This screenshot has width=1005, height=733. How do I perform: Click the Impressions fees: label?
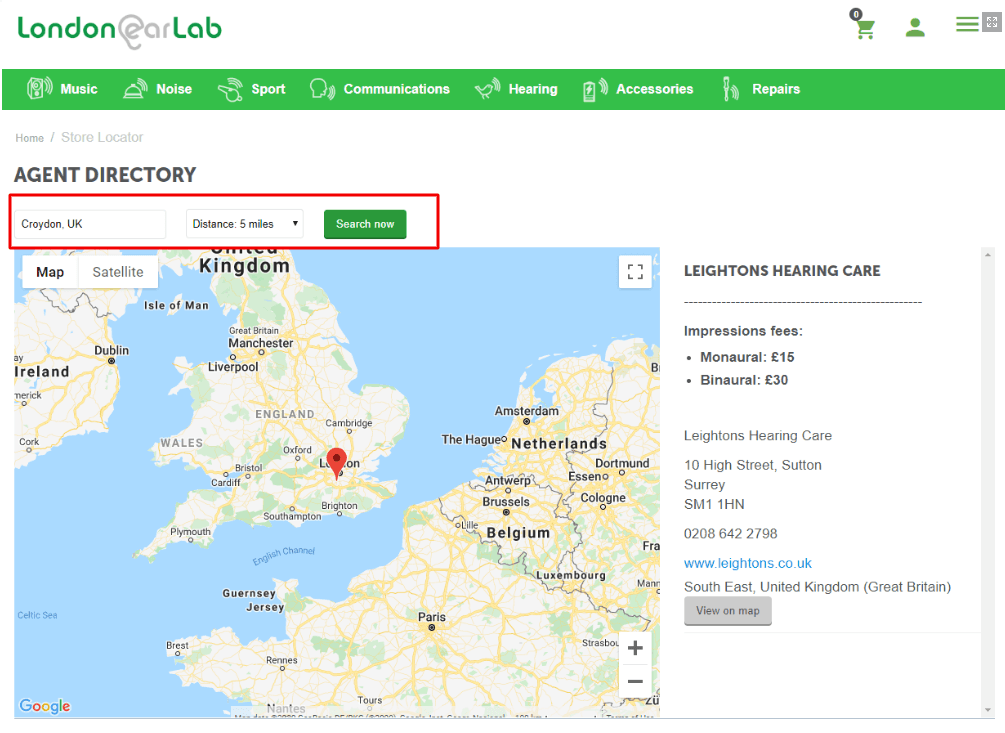pyautogui.click(x=743, y=331)
